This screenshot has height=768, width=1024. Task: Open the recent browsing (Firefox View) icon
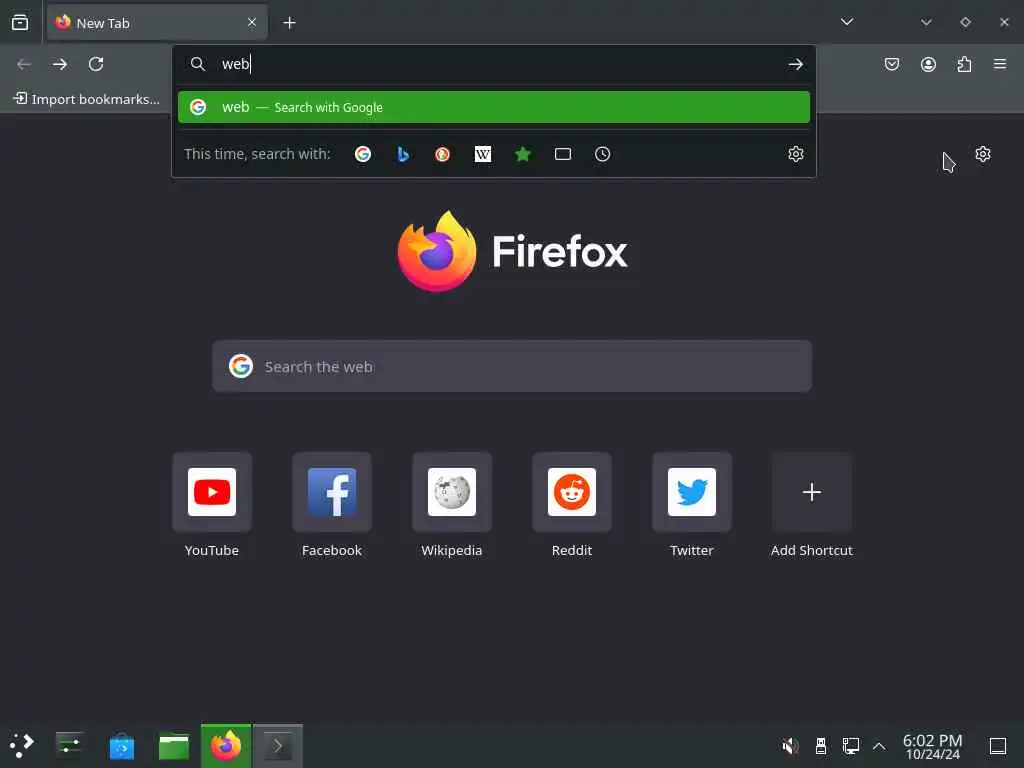[20, 22]
